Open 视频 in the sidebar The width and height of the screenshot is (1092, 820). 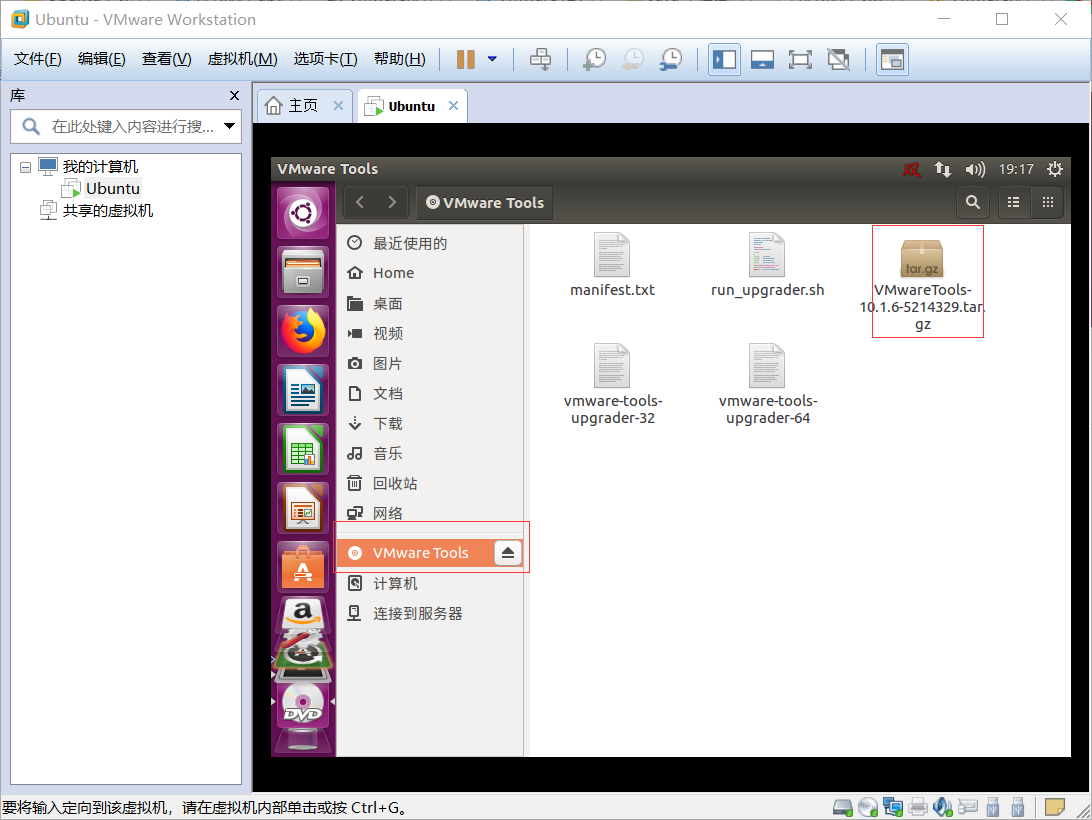click(429, 334)
